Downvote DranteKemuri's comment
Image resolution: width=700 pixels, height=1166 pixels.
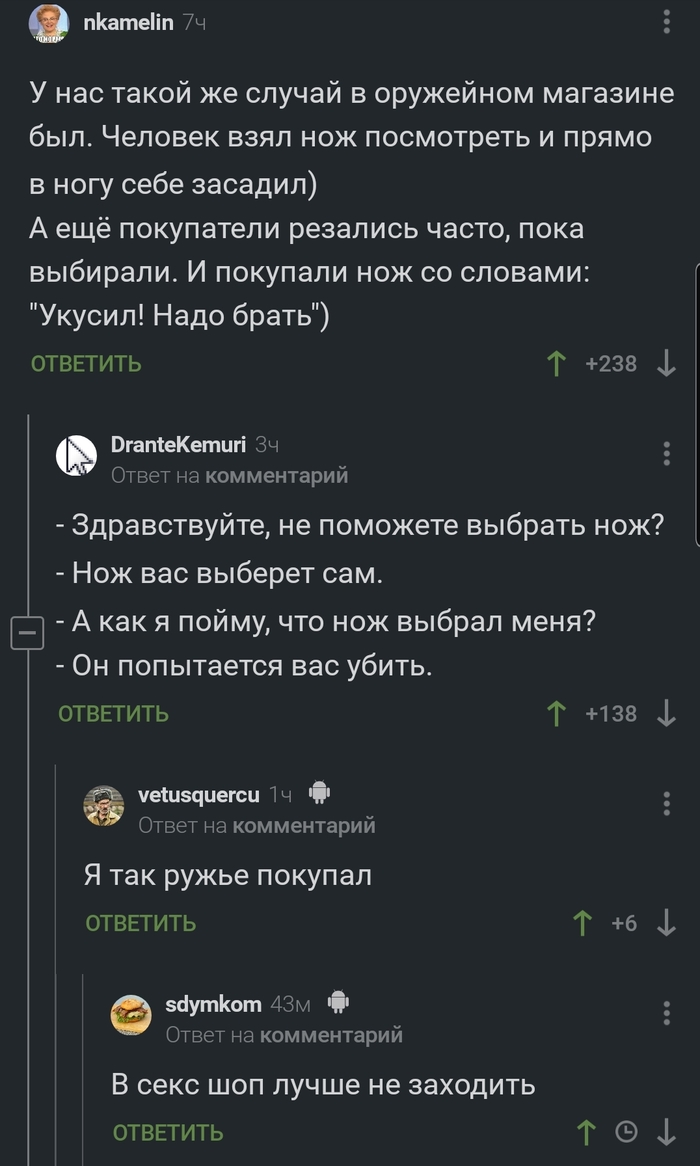point(666,712)
